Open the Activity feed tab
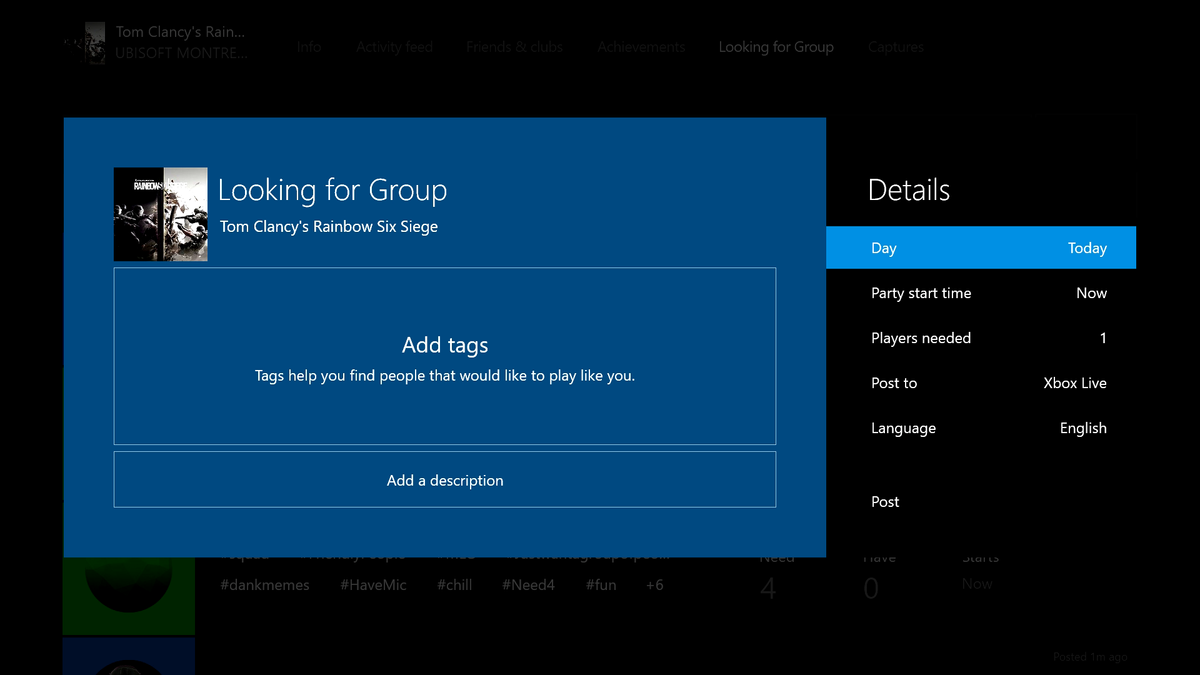The height and width of the screenshot is (675, 1200). [394, 46]
